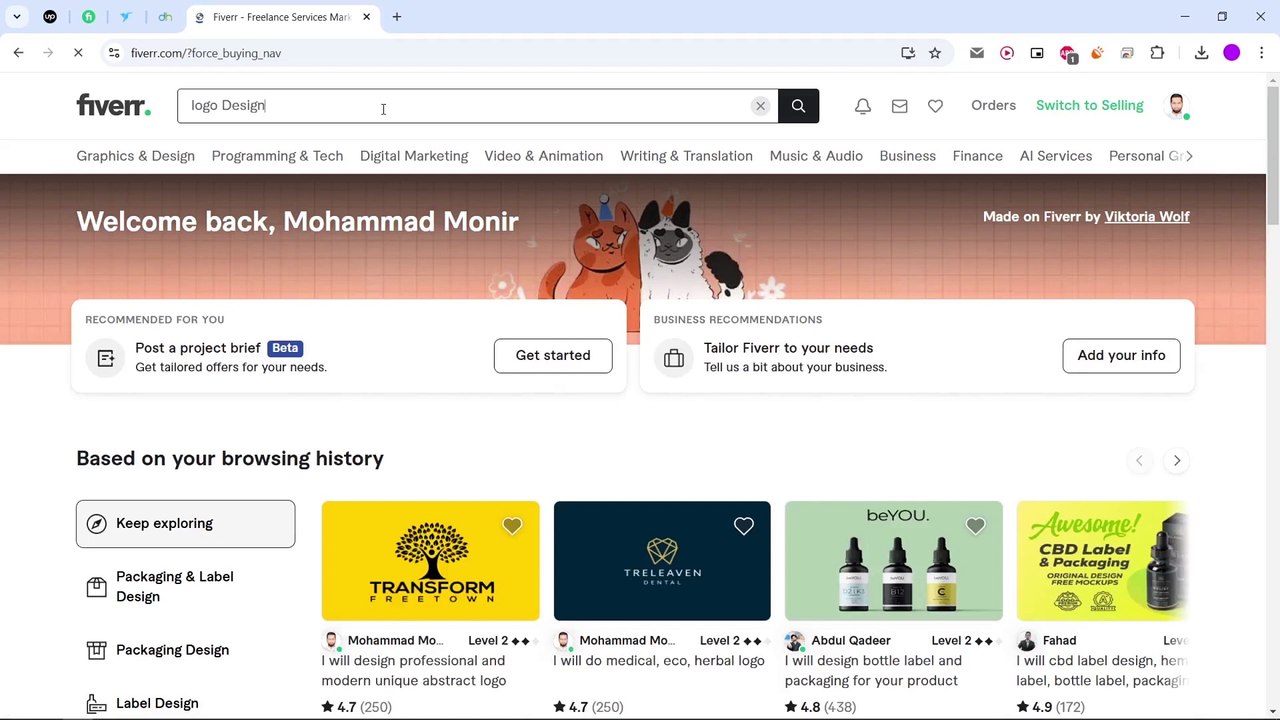
Task: Open Chrome three-dot menu
Action: [x=1261, y=53]
